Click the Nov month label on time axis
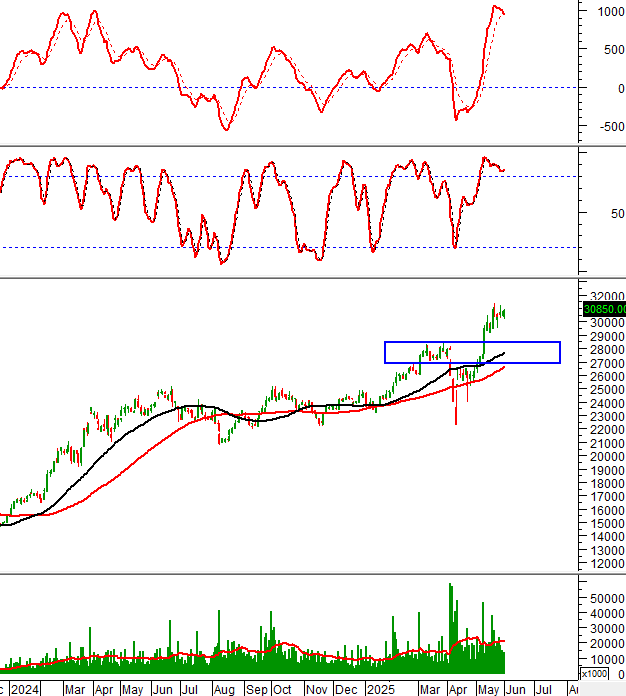 [x=317, y=690]
